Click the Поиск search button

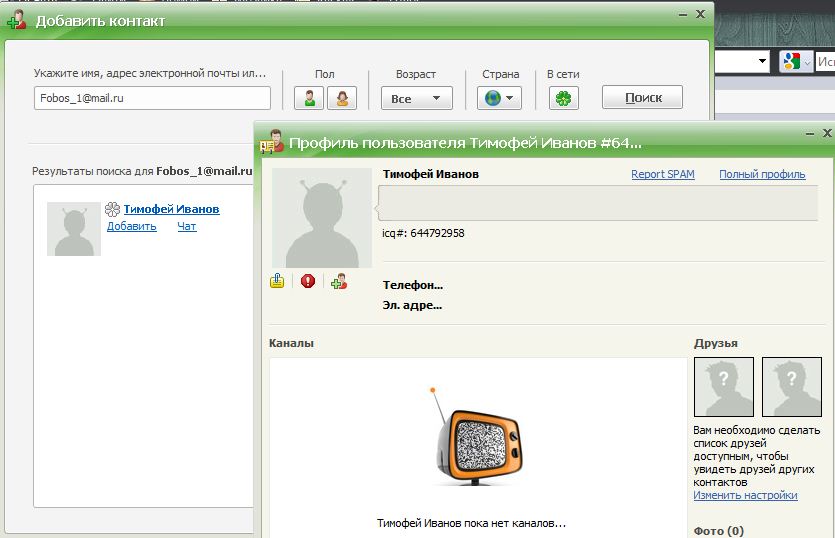[x=642, y=97]
